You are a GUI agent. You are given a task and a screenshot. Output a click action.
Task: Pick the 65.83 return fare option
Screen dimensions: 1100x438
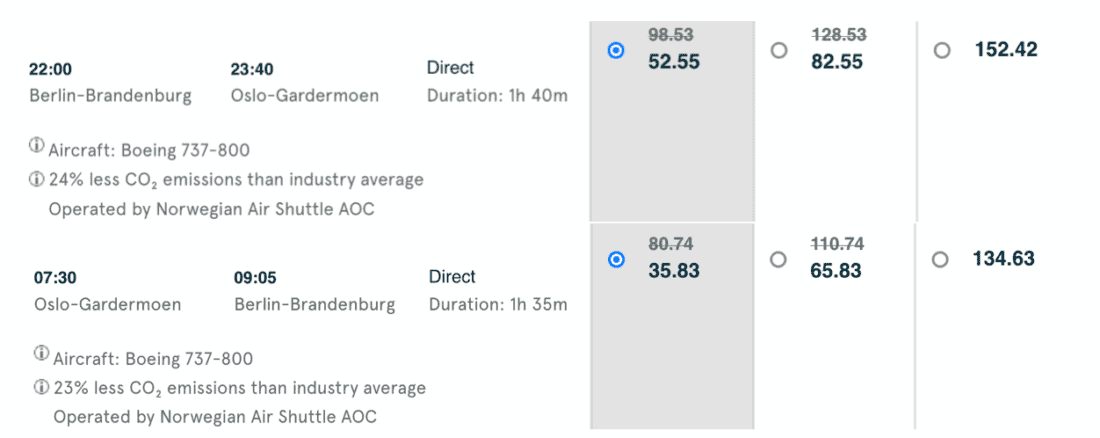coord(779,259)
